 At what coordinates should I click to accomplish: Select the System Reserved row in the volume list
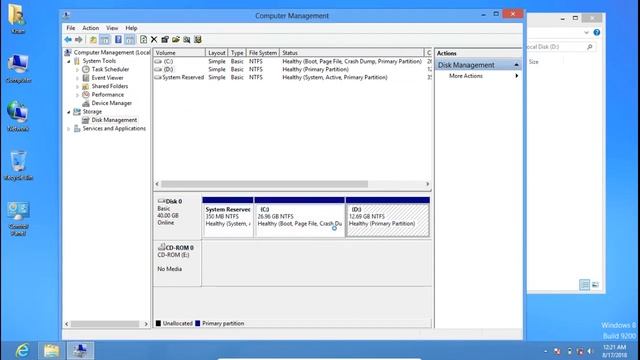click(292, 78)
